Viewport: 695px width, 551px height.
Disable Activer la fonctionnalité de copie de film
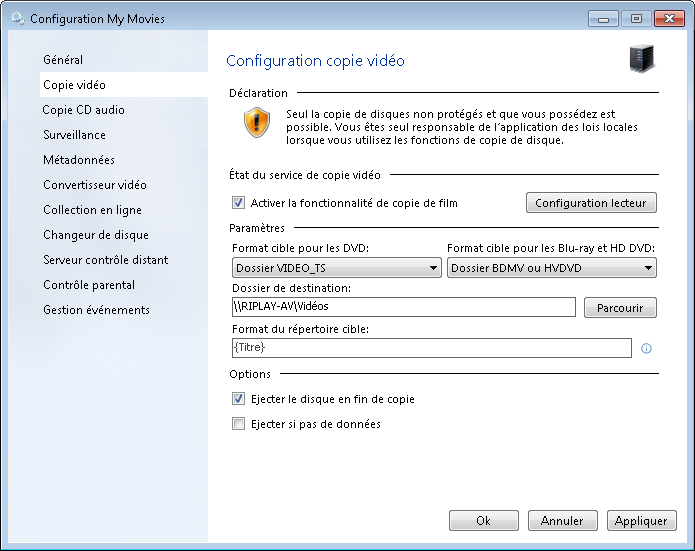pyautogui.click(x=238, y=203)
